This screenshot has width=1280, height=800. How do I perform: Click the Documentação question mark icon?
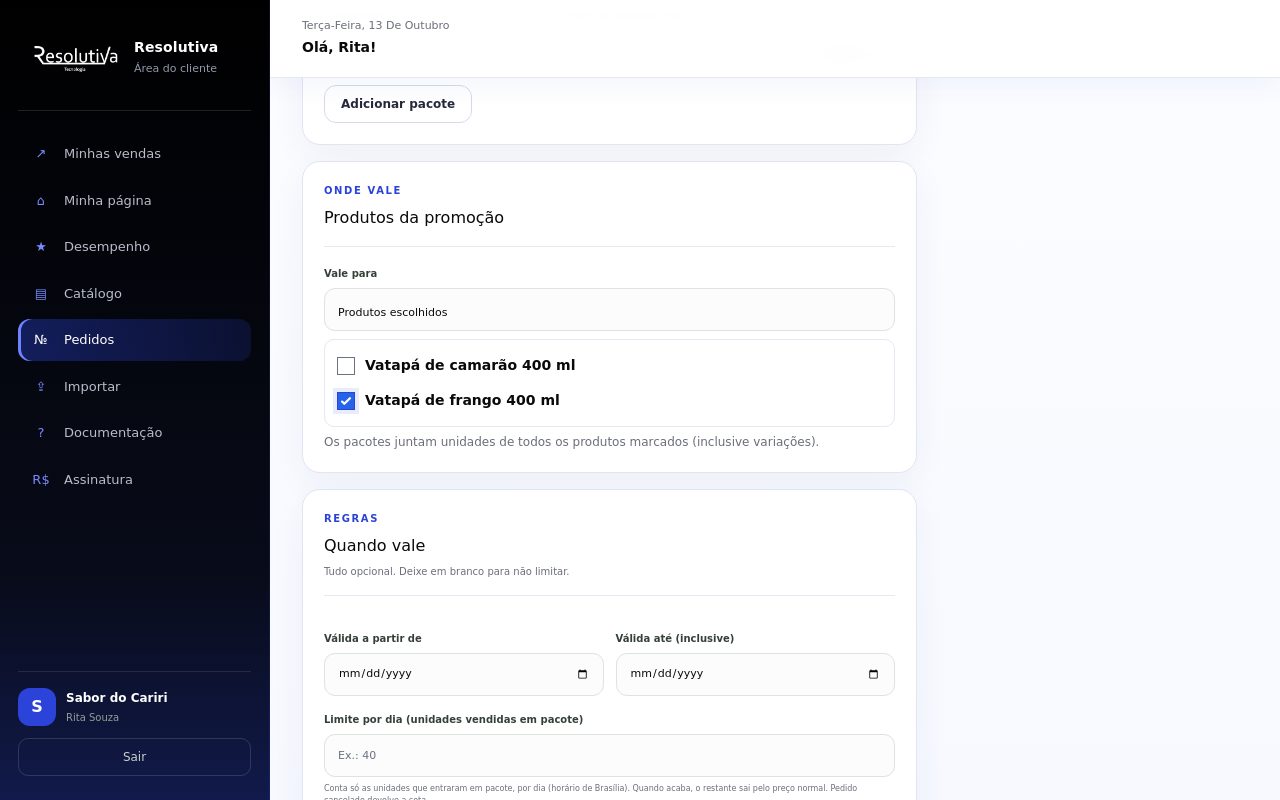coord(41,433)
